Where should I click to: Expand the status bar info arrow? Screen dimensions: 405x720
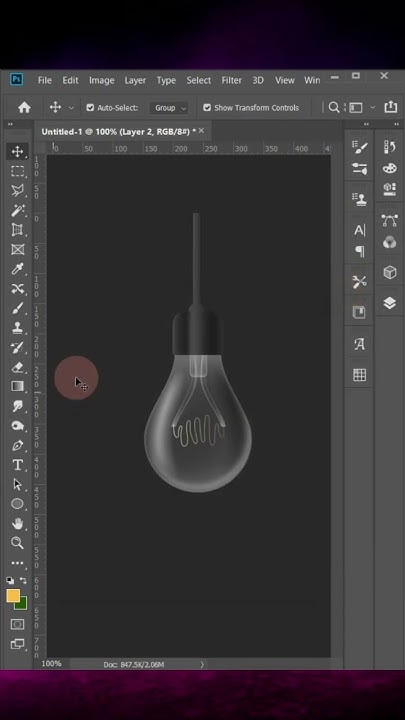pyautogui.click(x=202, y=664)
